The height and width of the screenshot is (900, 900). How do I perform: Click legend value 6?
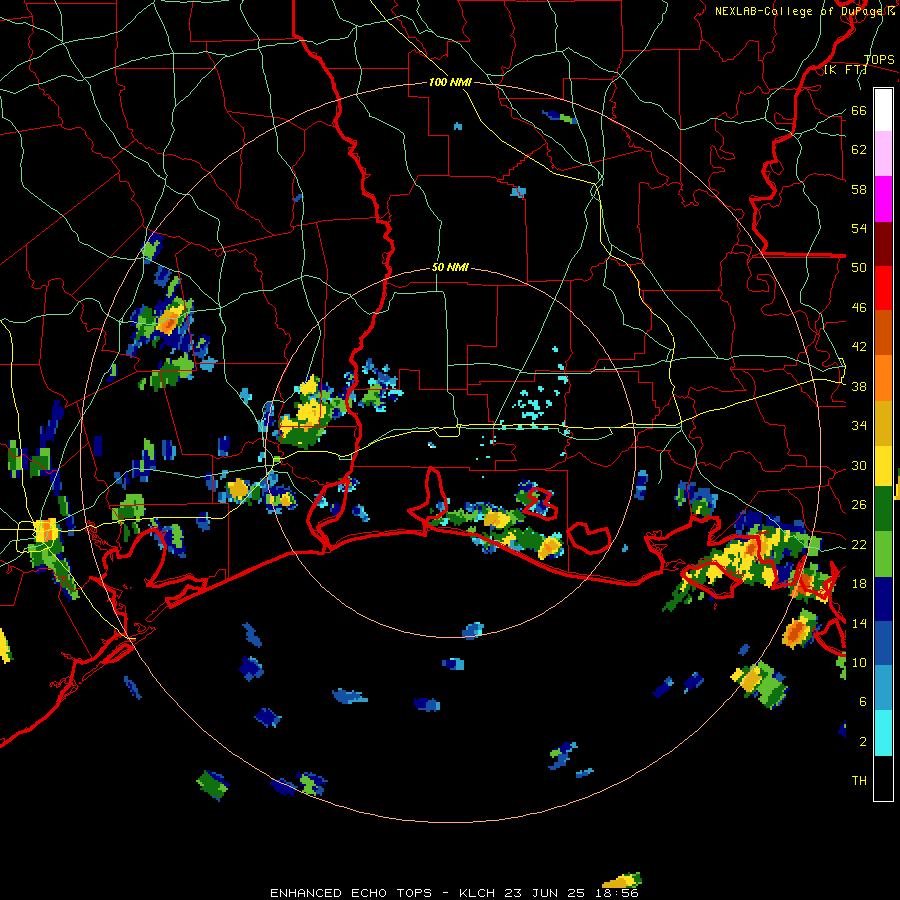point(863,702)
